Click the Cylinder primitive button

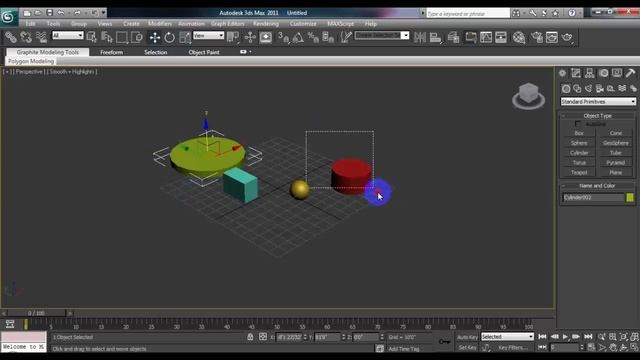pos(579,153)
